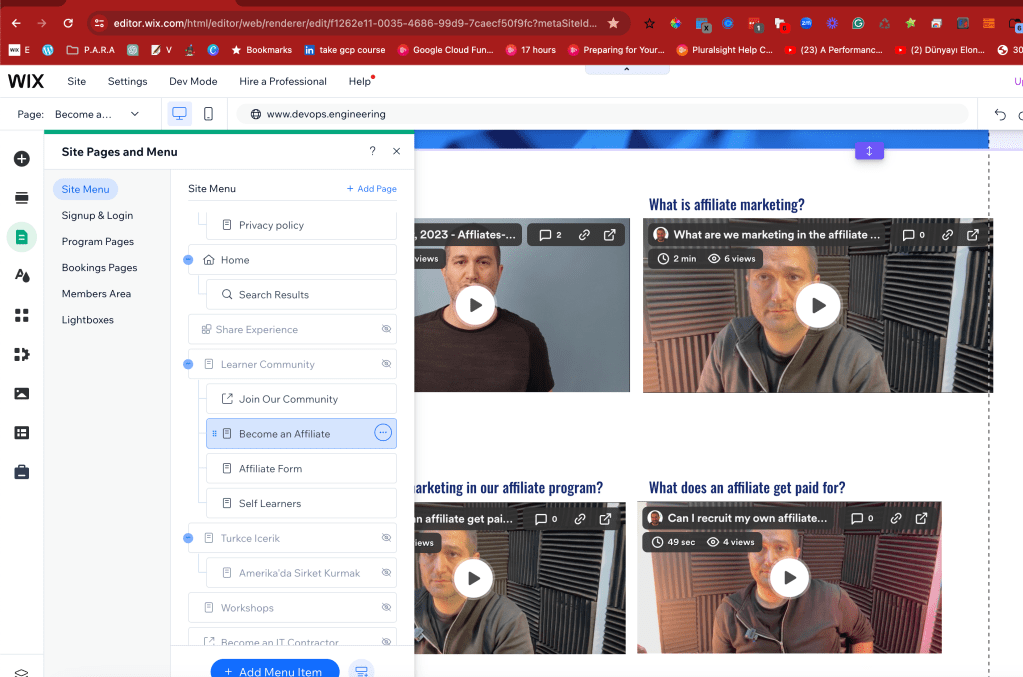Select the Site Menu tab

85,189
